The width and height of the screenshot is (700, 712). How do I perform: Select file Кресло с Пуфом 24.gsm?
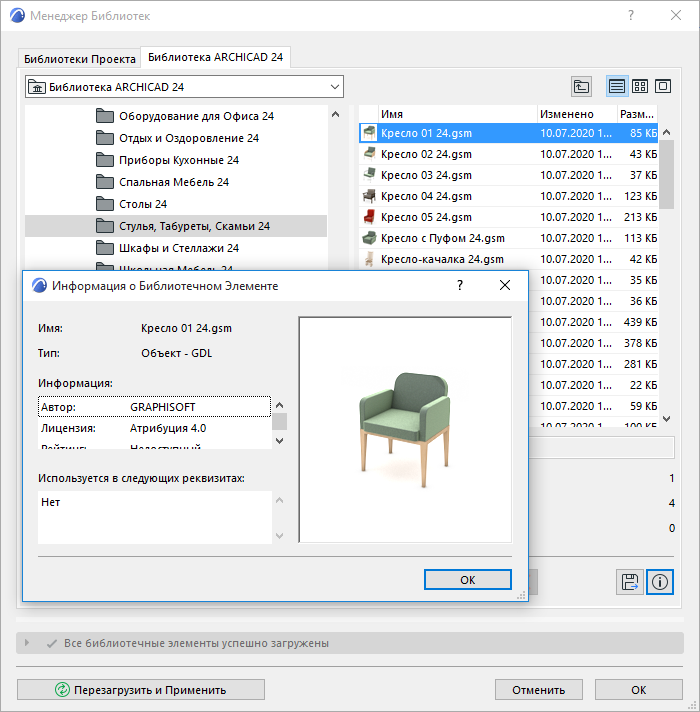pos(508,238)
